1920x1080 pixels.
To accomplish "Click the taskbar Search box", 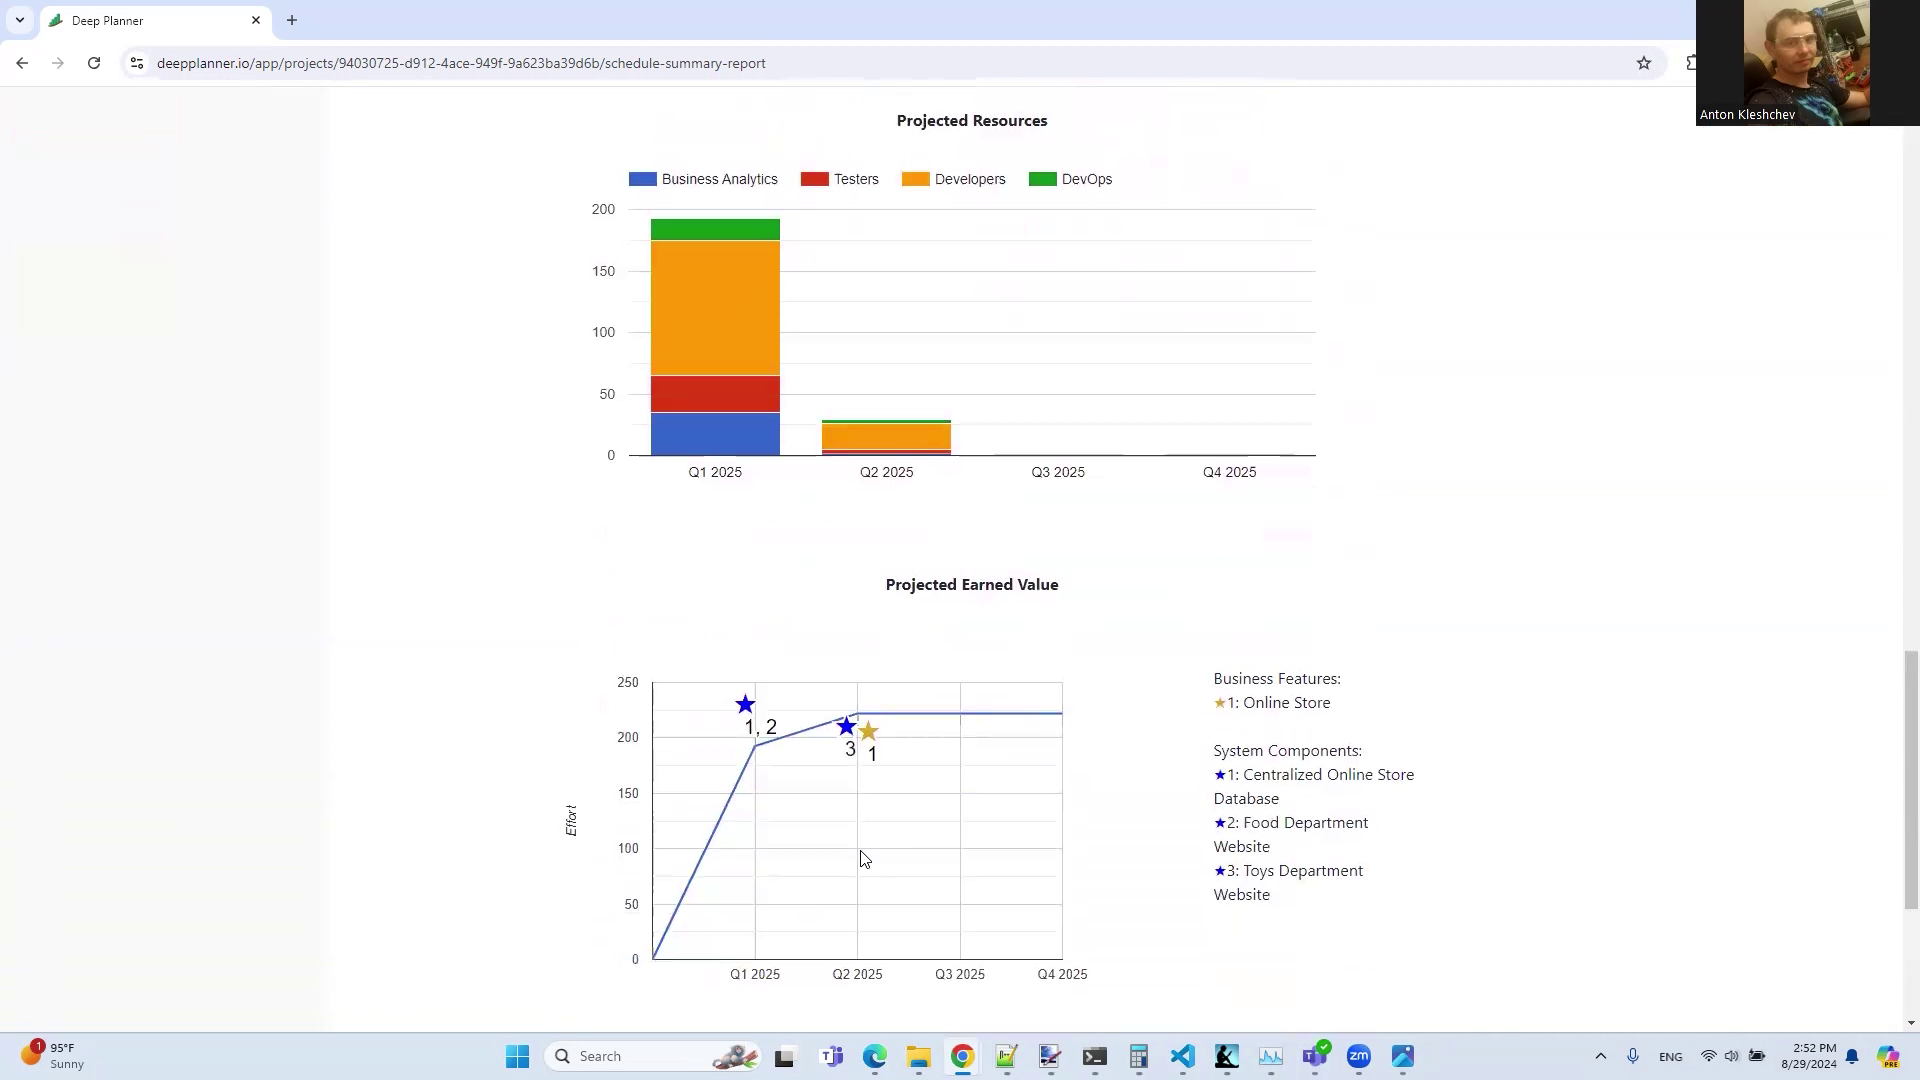I will coord(653,1056).
